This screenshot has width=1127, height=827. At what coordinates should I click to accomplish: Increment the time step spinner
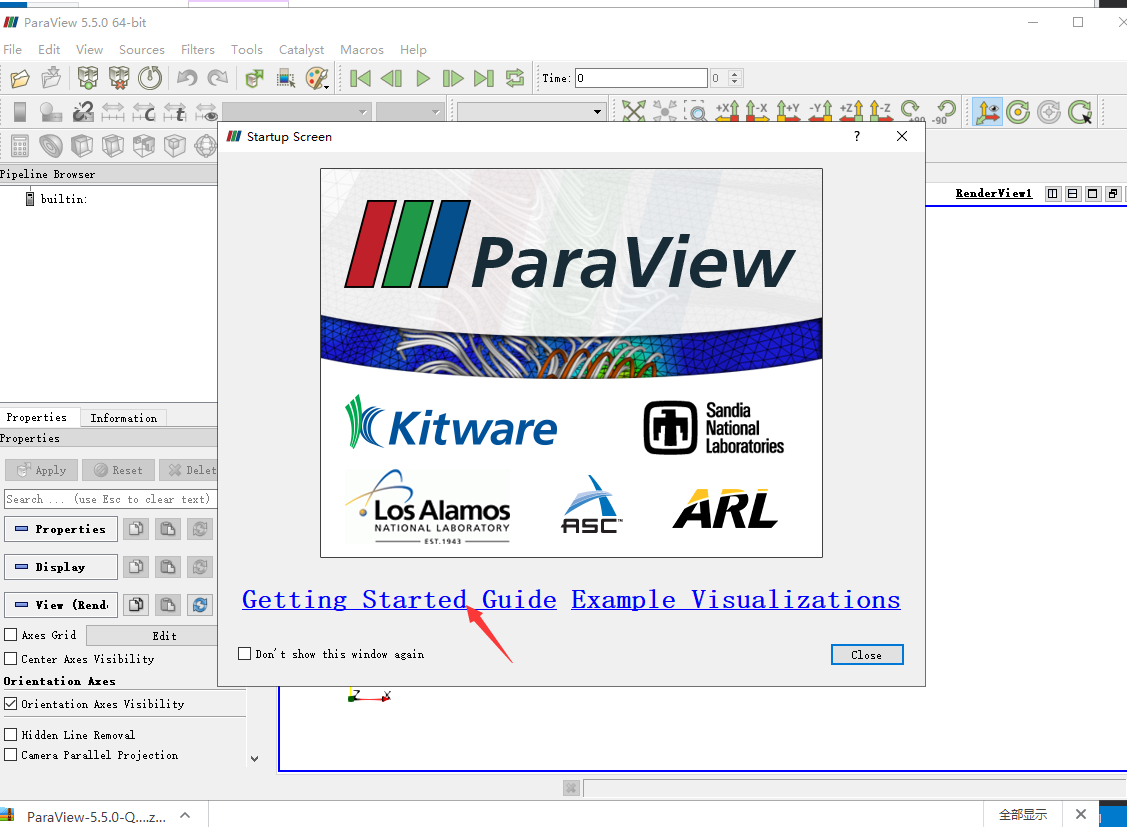tap(735, 73)
